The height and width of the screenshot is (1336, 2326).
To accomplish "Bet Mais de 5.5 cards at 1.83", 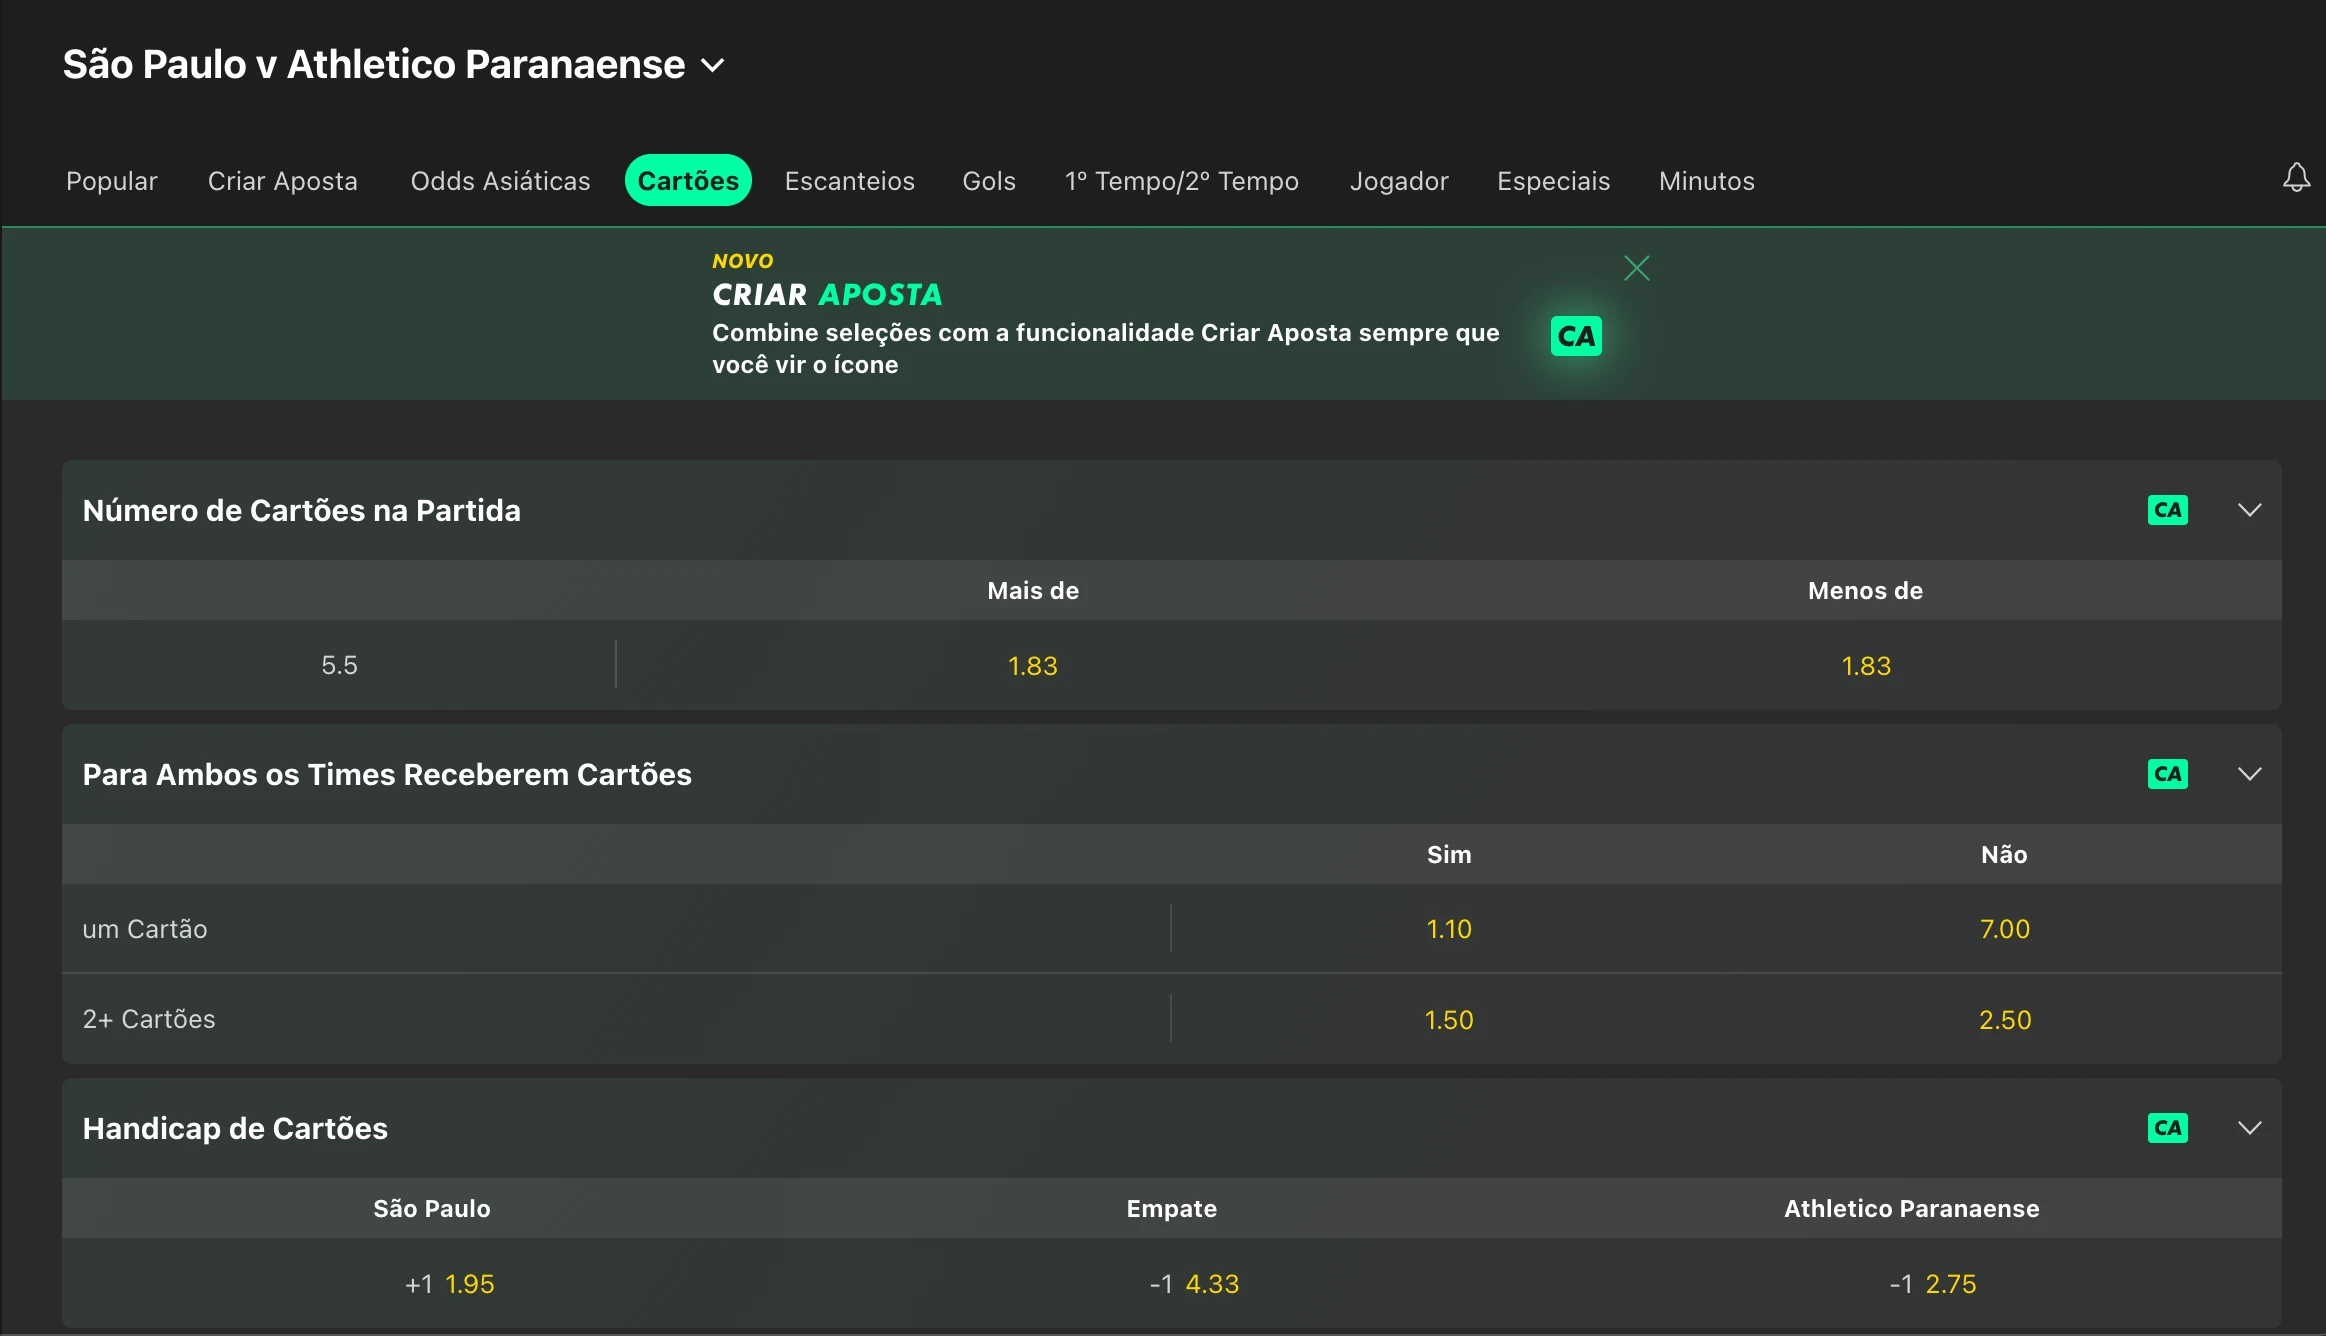I will (x=1033, y=666).
